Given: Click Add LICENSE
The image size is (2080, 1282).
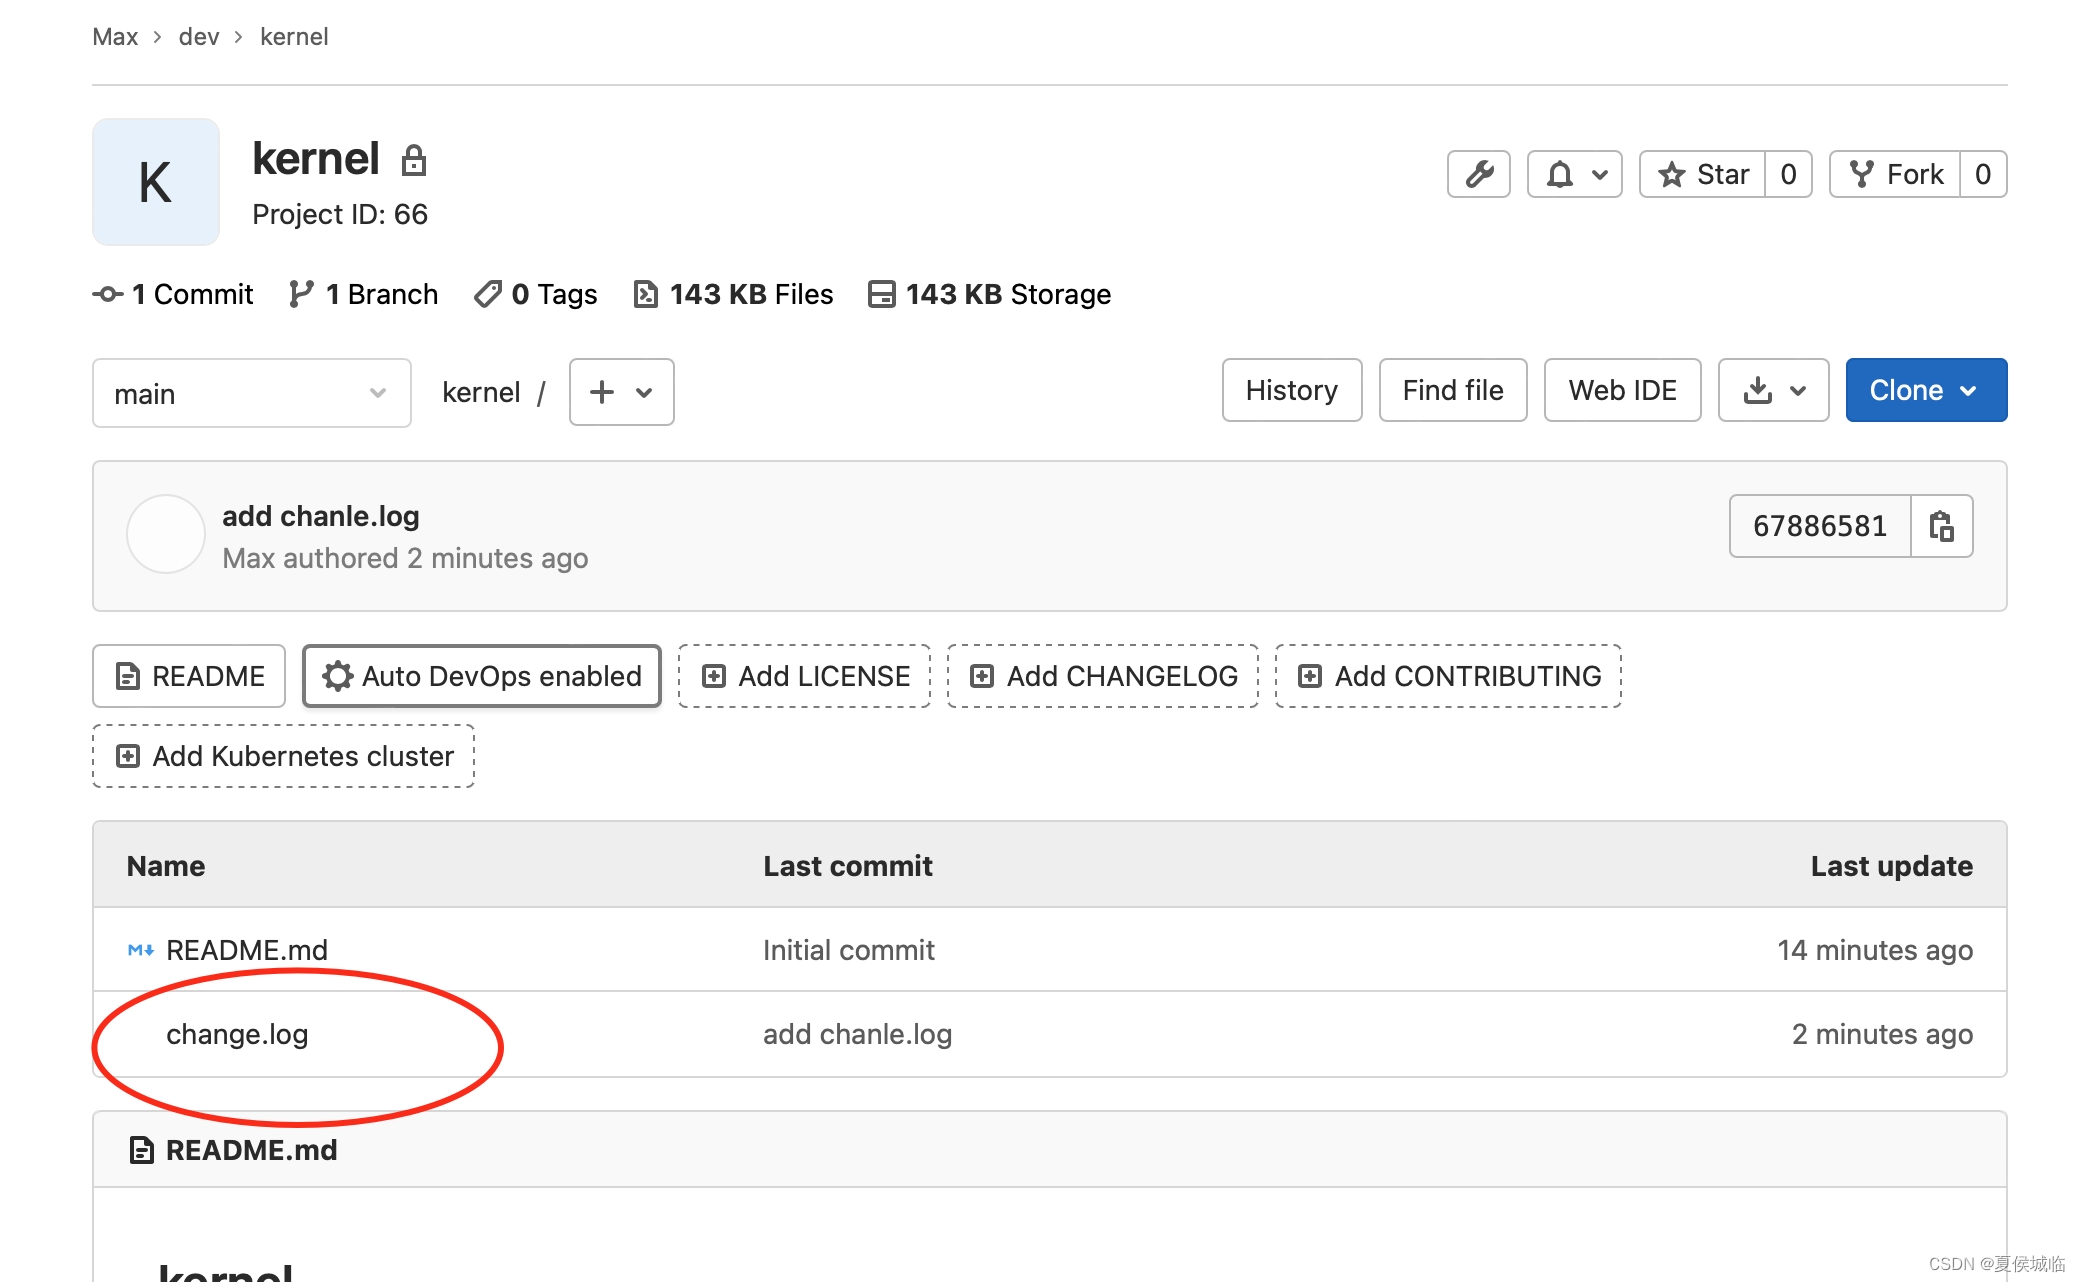Looking at the screenshot, I should pyautogui.click(x=805, y=676).
